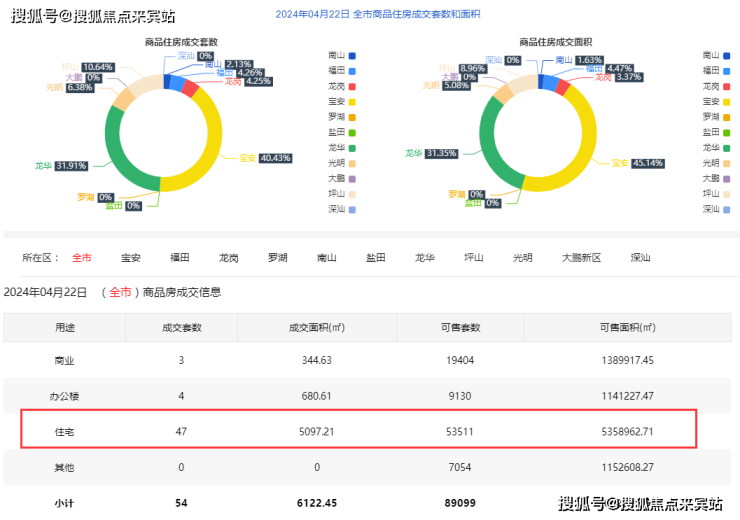Click the 89099 subtotal units cell

[460, 503]
